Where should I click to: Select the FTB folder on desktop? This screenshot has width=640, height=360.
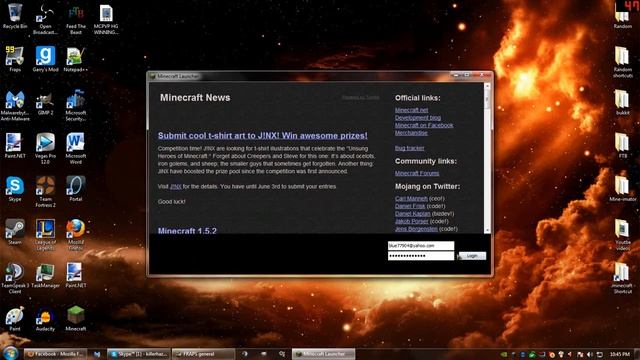coord(622,146)
